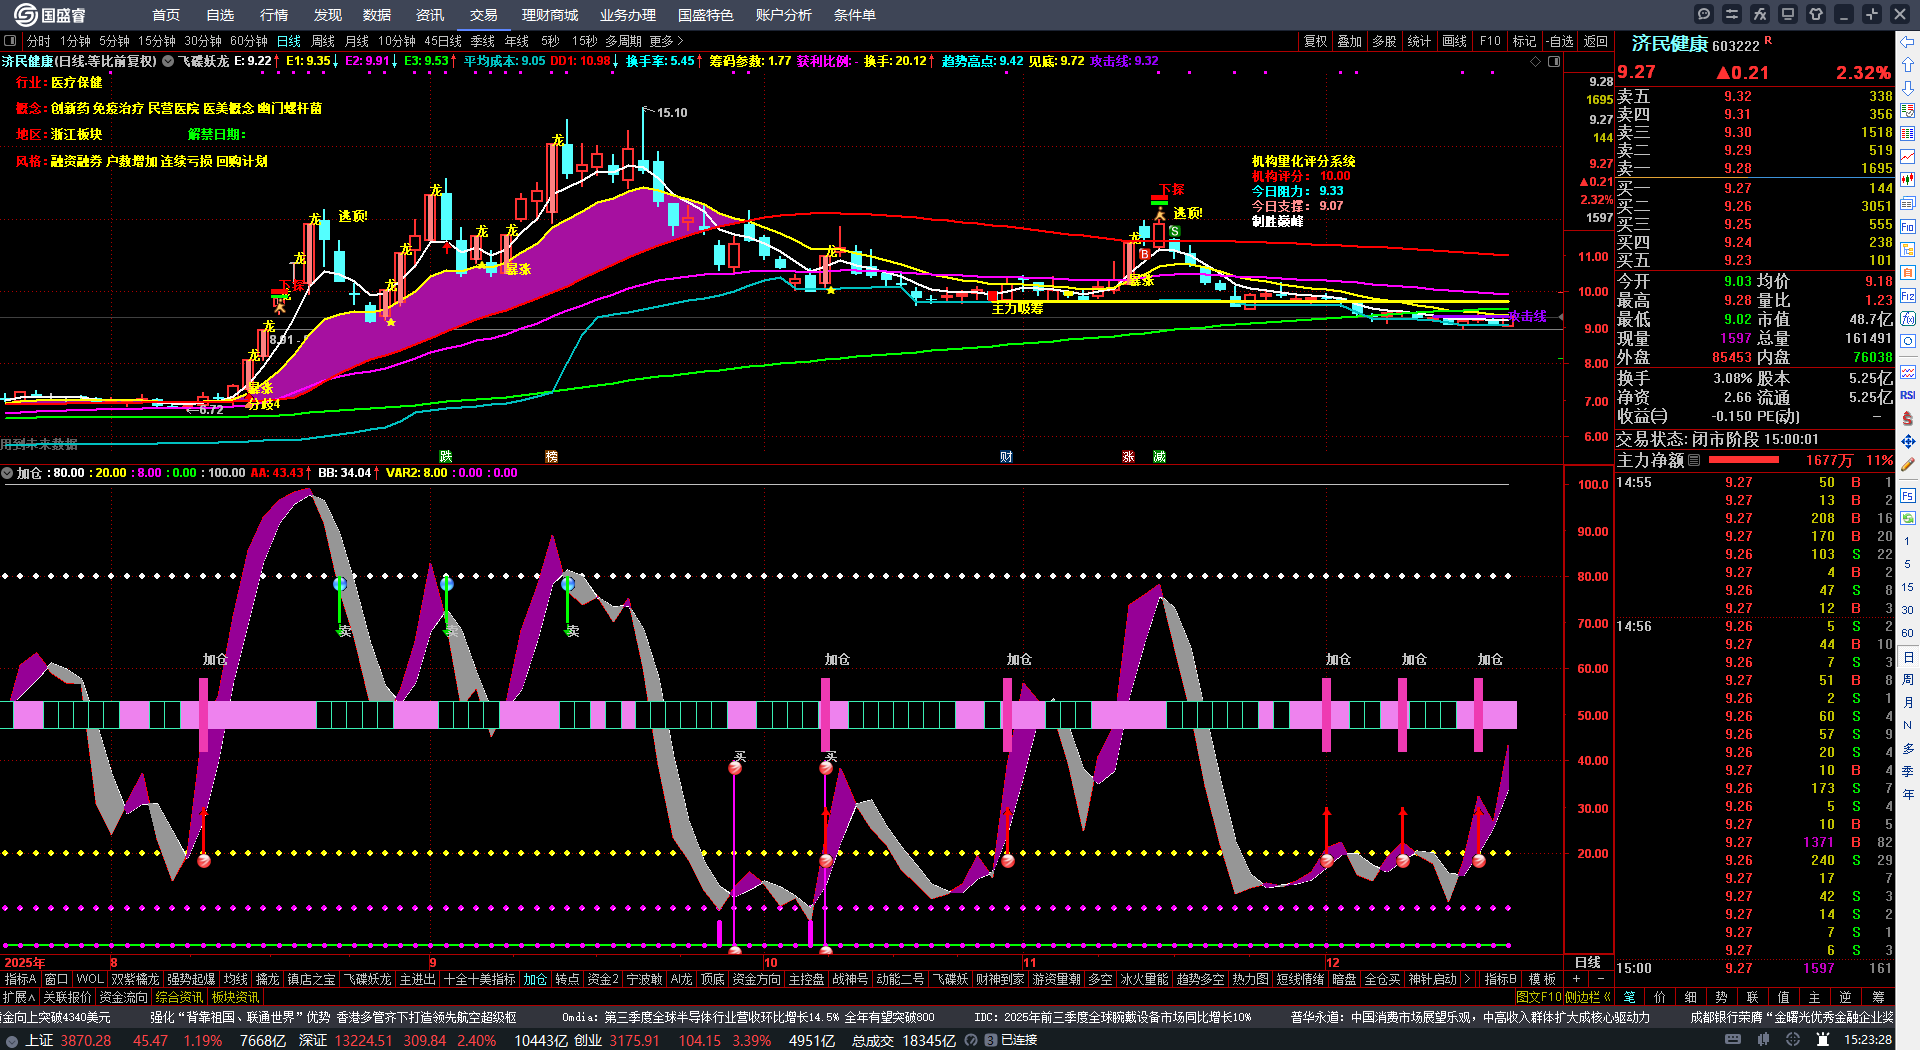
Task: Toggle the 标记 mark button
Action: click(1524, 41)
